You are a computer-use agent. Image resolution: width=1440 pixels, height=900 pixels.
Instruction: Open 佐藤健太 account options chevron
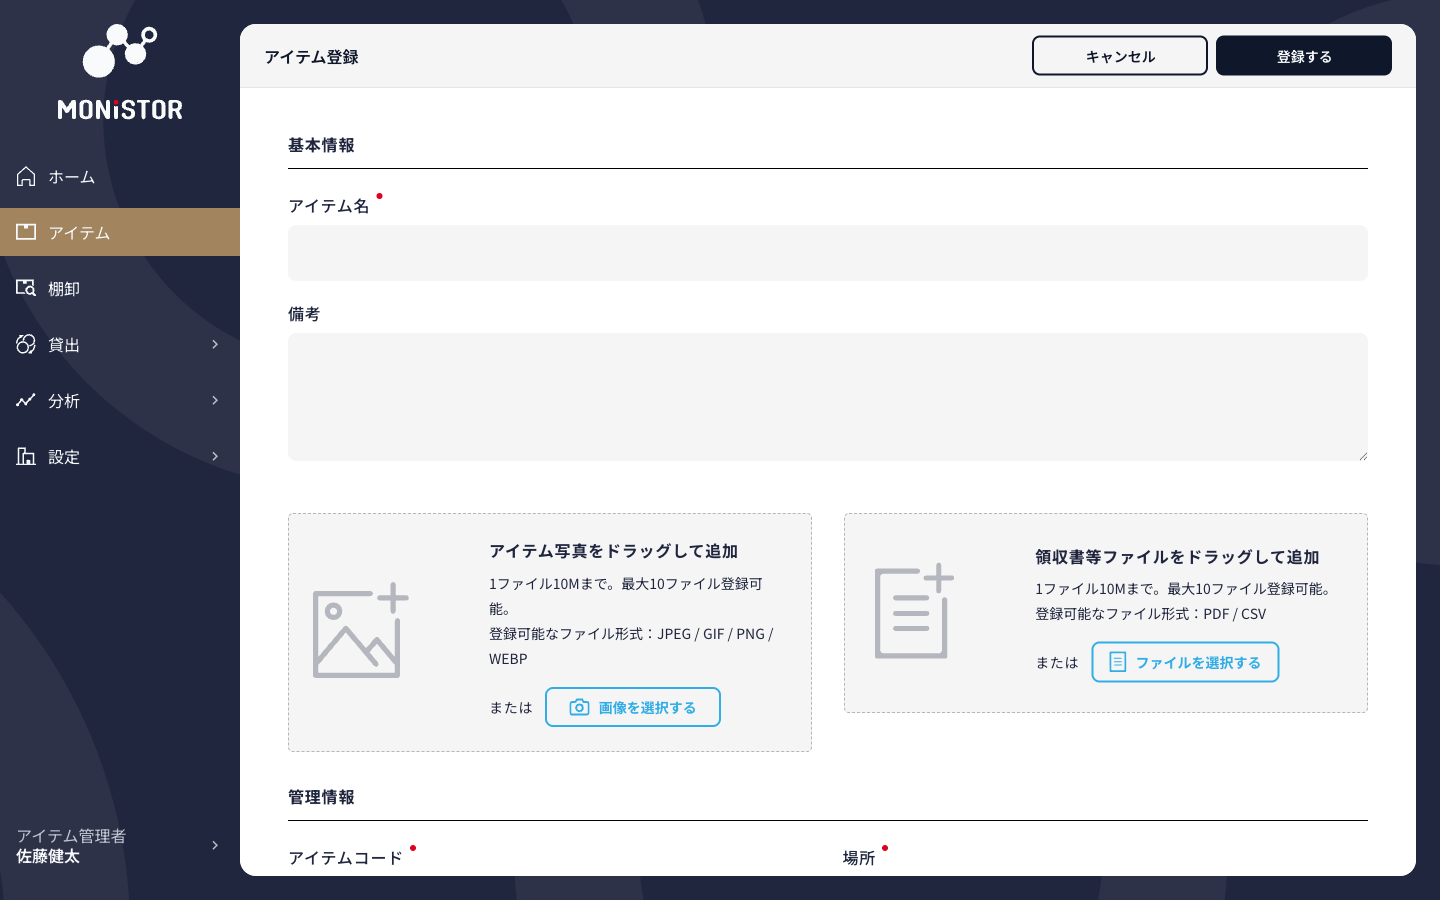(214, 845)
